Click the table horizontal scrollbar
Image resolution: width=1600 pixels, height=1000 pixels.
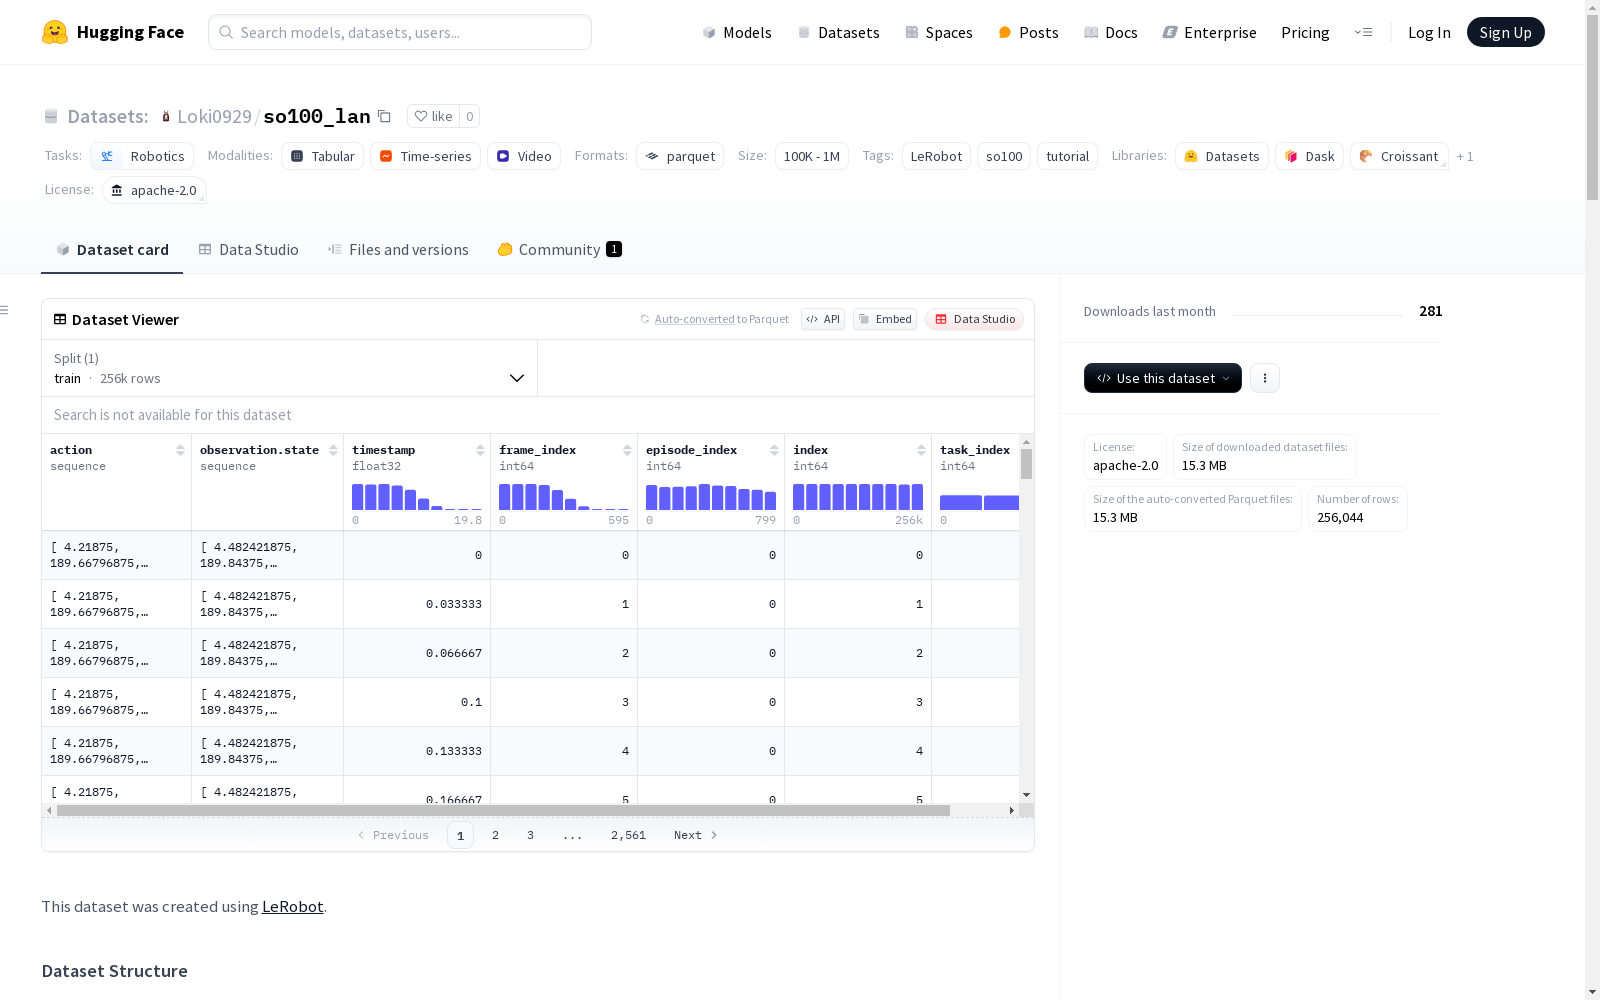pyautogui.click(x=503, y=810)
